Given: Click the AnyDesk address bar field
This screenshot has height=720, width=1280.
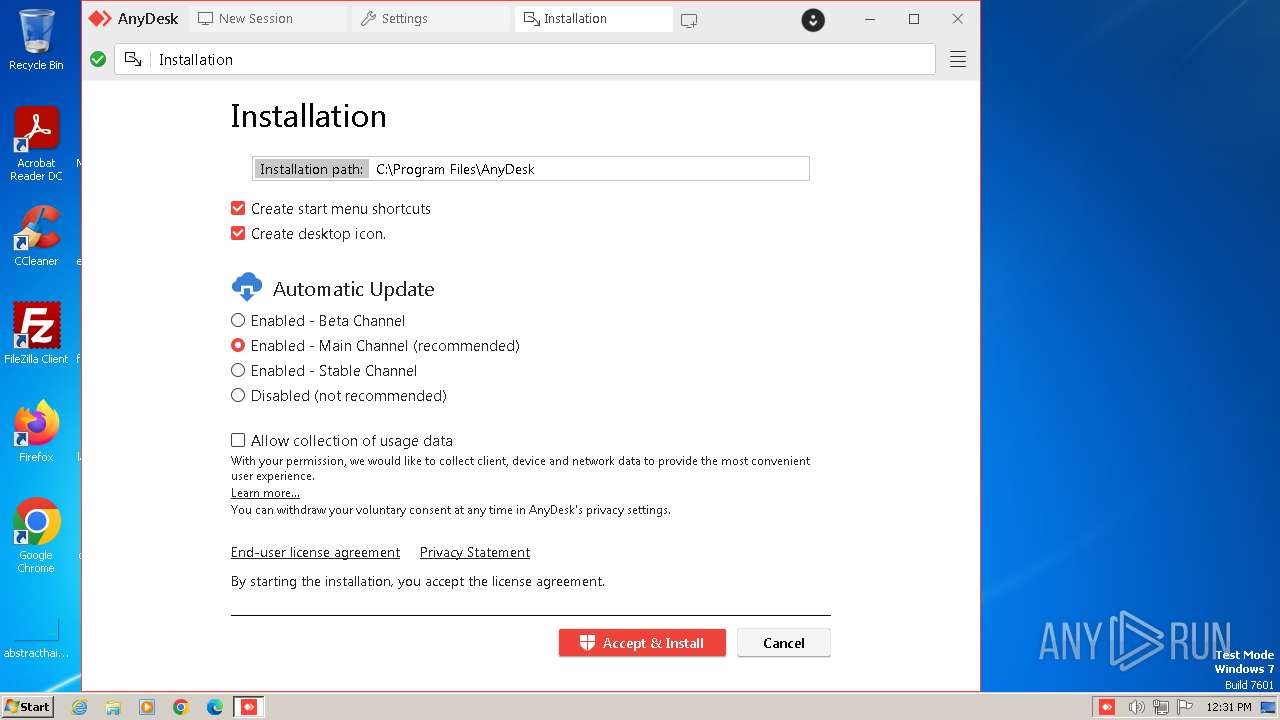Looking at the screenshot, I should pos(525,59).
